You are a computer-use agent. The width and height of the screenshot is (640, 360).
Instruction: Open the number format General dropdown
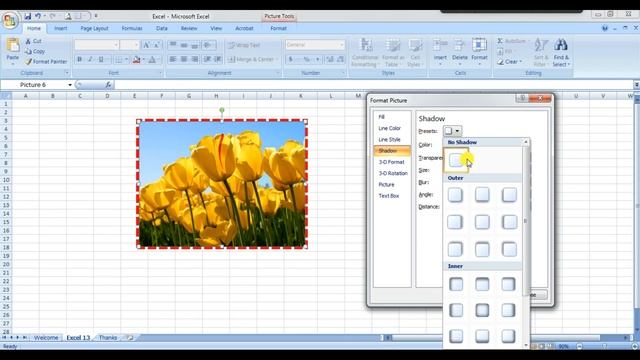[315, 45]
